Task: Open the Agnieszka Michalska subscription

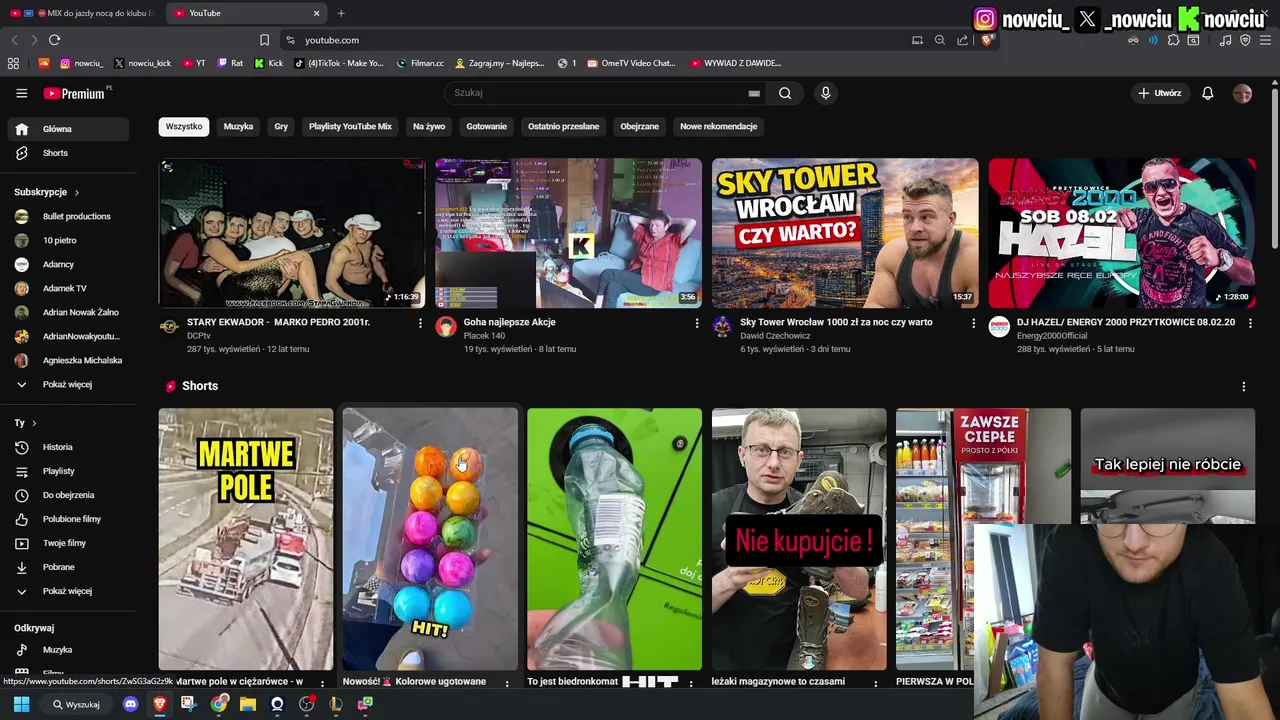Action: [x=68, y=360]
